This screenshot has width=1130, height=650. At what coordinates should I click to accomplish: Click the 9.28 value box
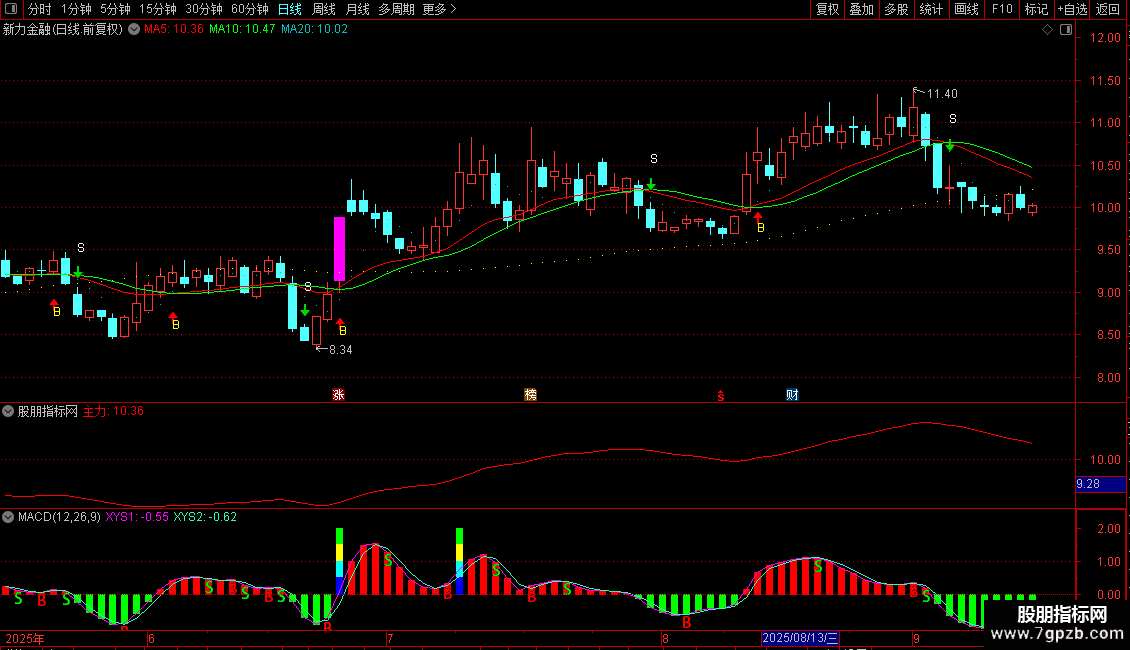pyautogui.click(x=1100, y=484)
